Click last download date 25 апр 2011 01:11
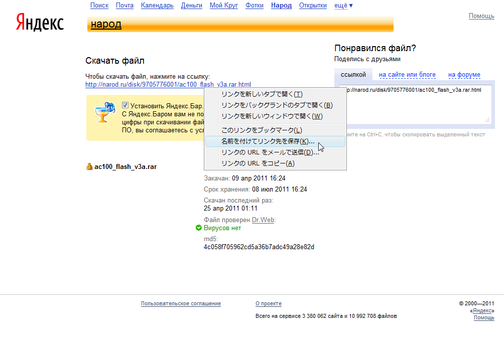 point(230,208)
